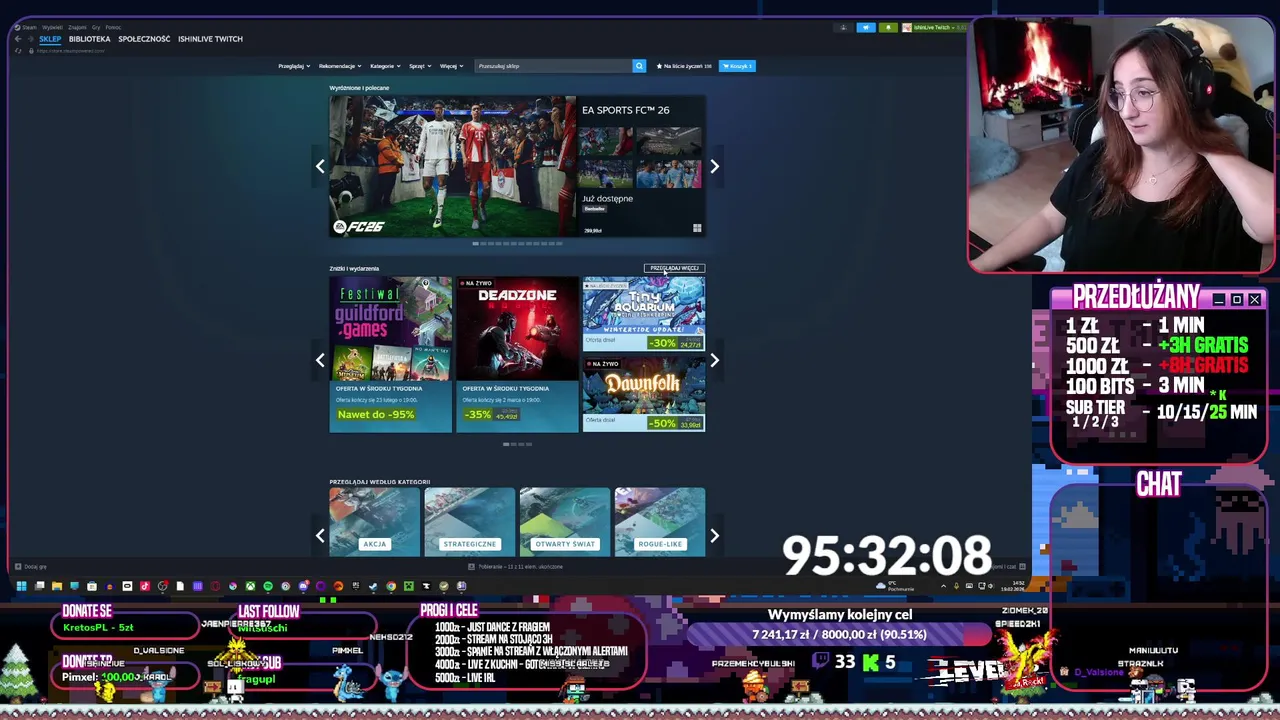Switch to BIBLIOTEKA tab
1280x720 pixels.
pos(90,39)
